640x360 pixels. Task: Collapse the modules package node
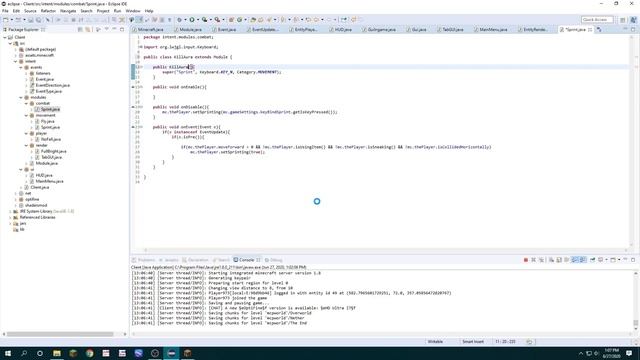[21, 98]
